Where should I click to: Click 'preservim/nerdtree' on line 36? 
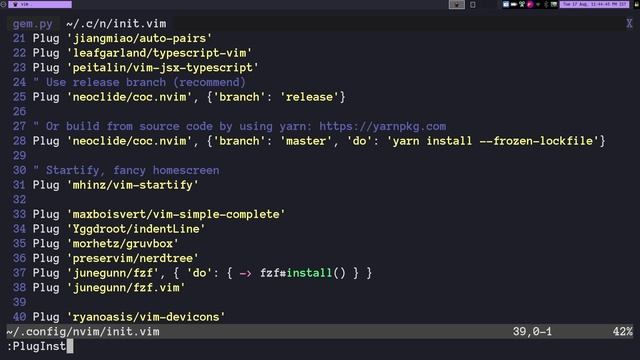(133, 258)
